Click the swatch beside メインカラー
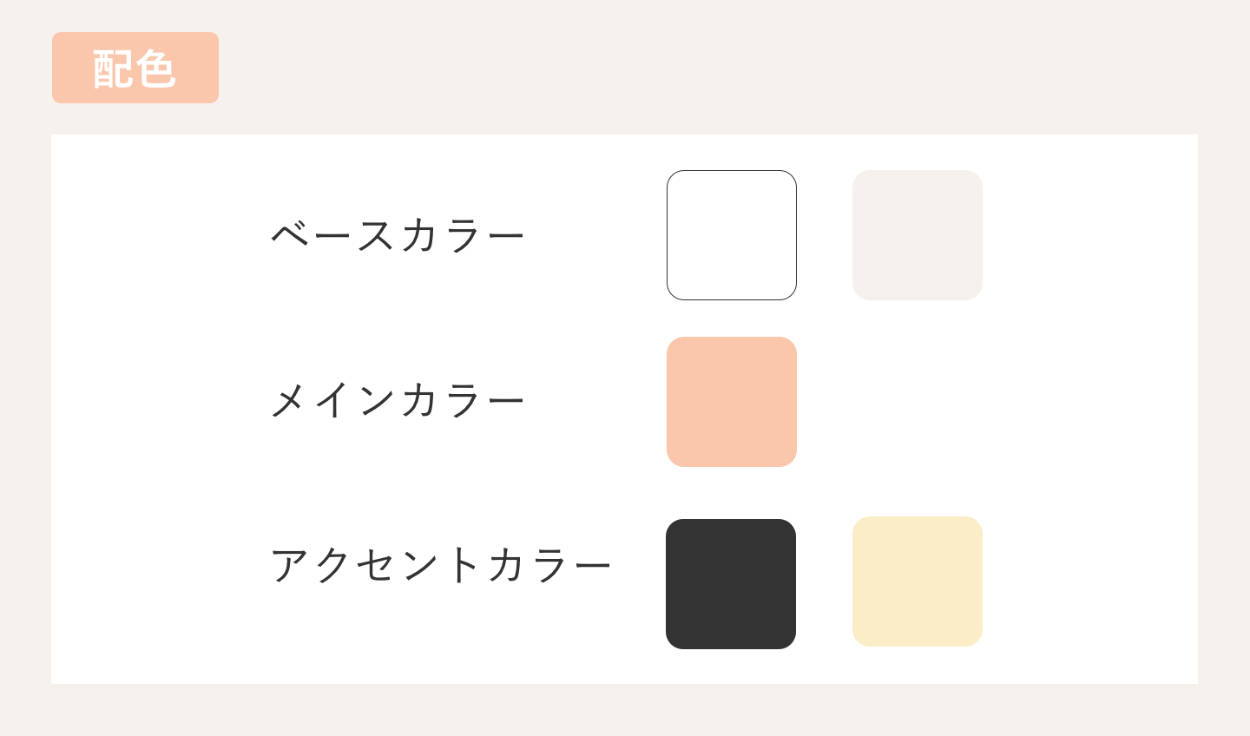The image size is (1250, 736). pos(731,402)
